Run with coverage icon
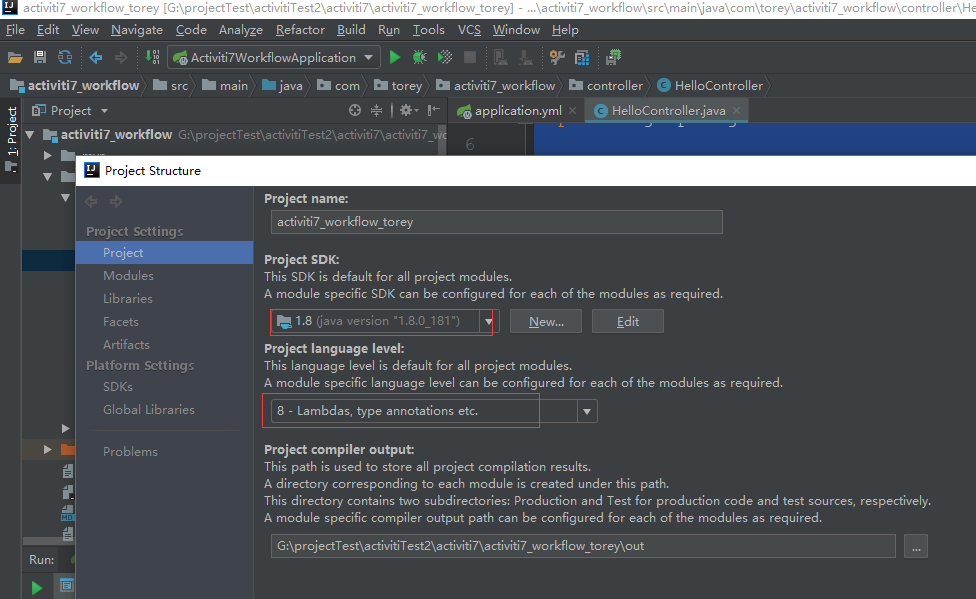 [x=445, y=57]
